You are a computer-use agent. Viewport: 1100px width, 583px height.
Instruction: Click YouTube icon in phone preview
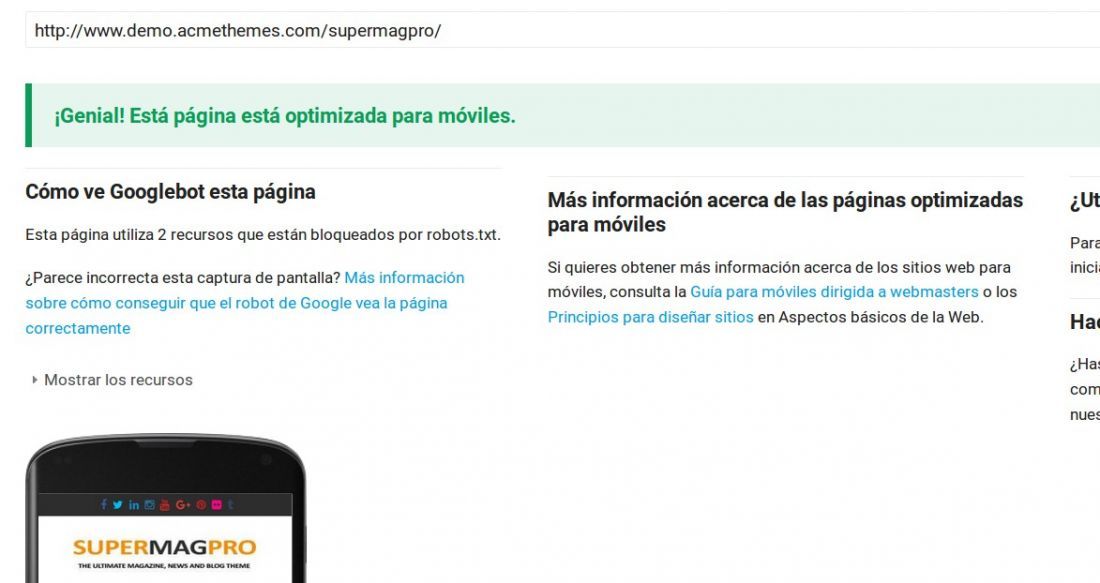[165, 504]
